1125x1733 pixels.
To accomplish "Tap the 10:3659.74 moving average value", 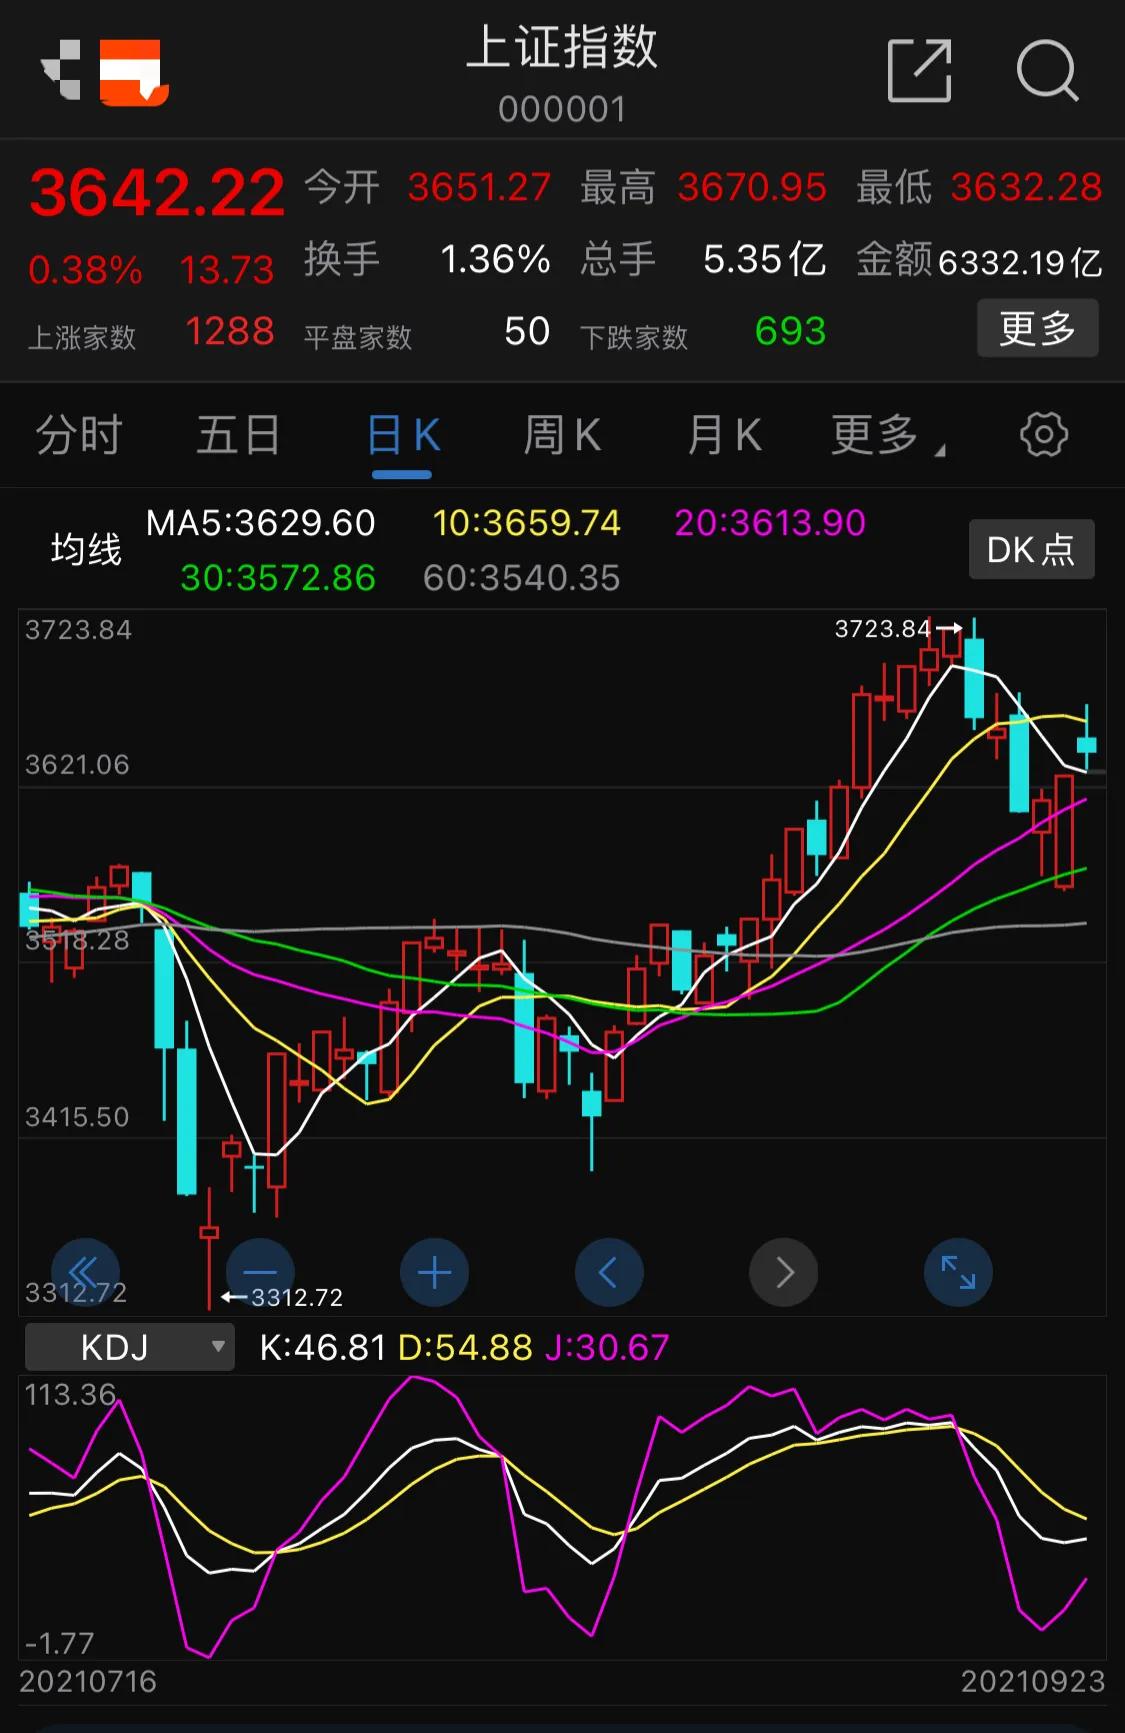I will click(527, 523).
